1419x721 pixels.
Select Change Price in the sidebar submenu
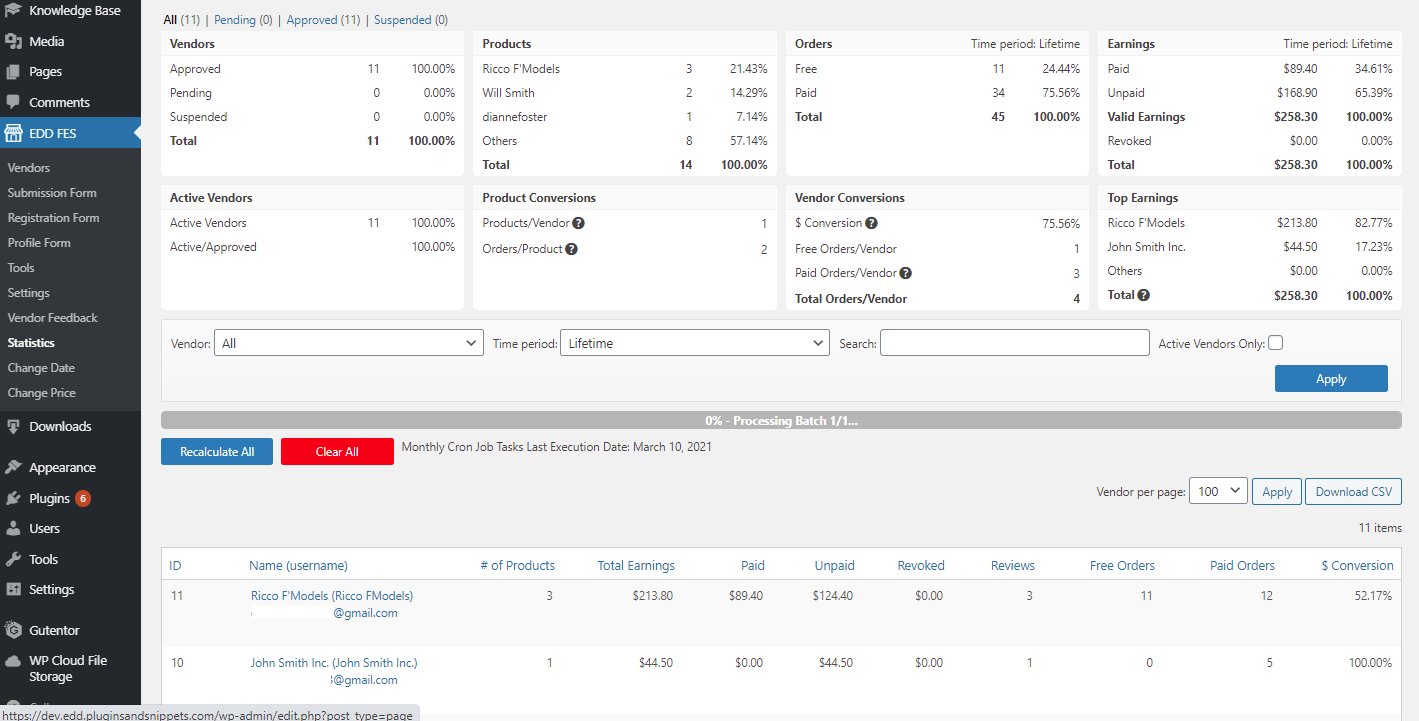[x=42, y=393]
